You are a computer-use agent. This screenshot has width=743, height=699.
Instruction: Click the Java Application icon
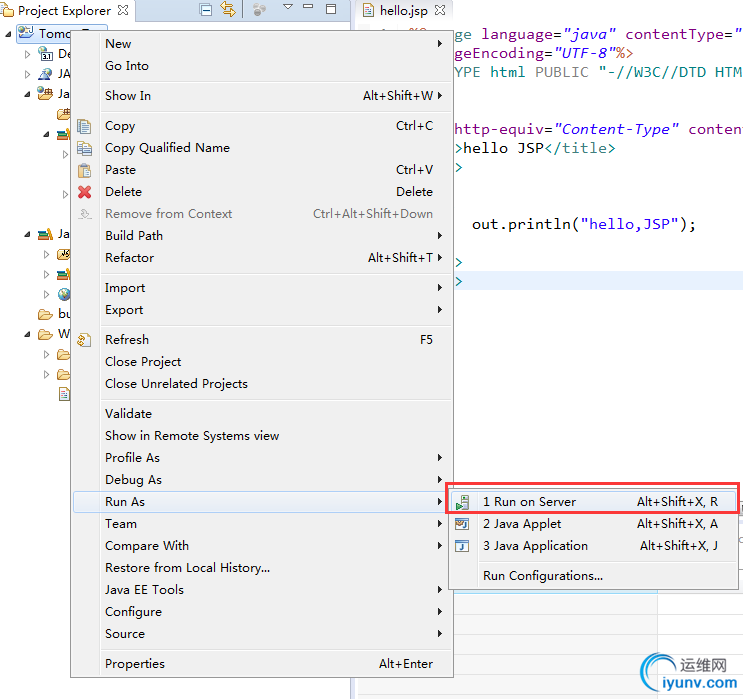tap(462, 546)
